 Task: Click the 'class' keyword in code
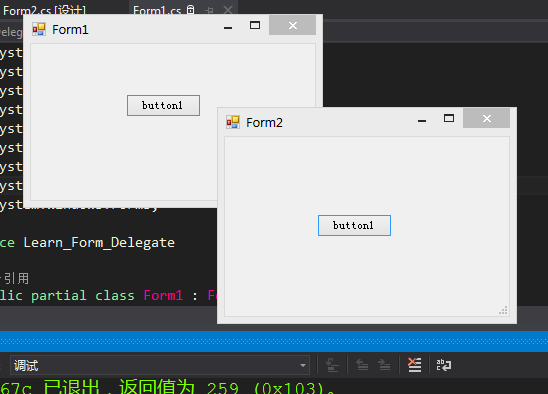(115, 296)
